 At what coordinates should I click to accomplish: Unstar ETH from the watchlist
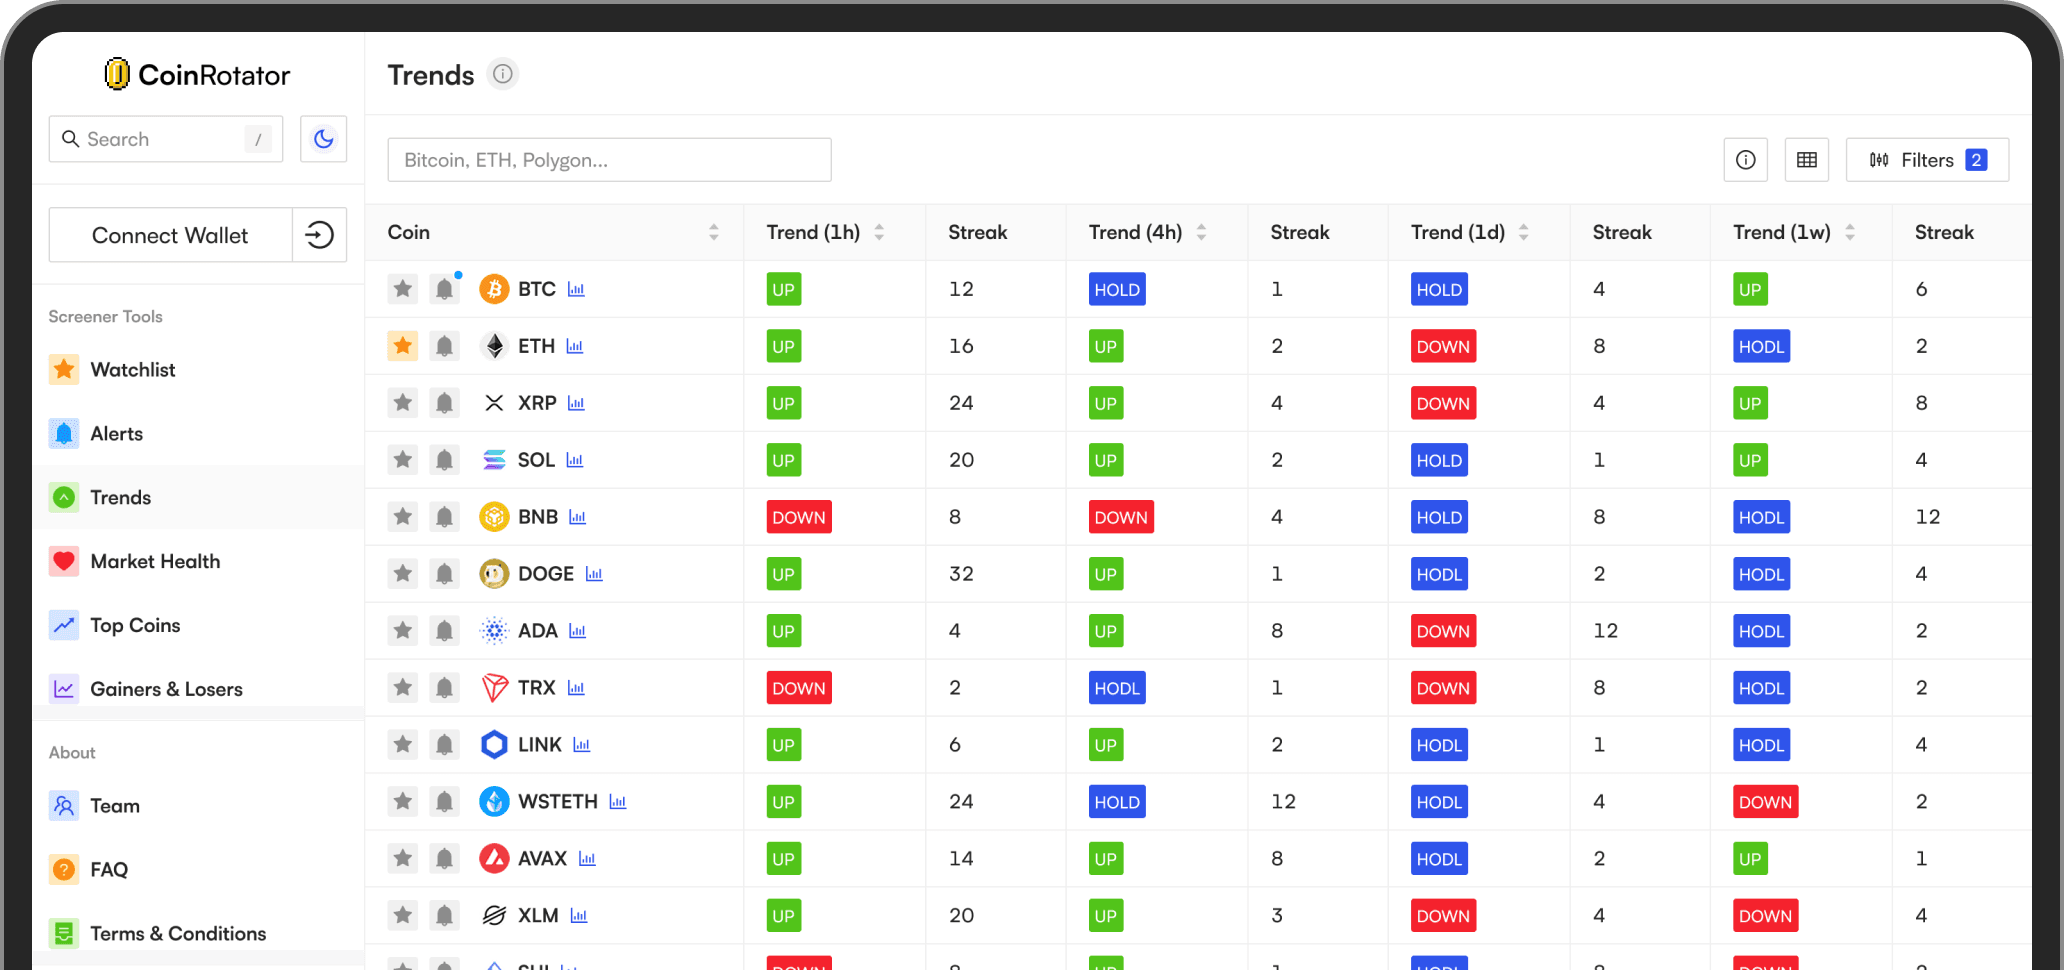coord(403,346)
